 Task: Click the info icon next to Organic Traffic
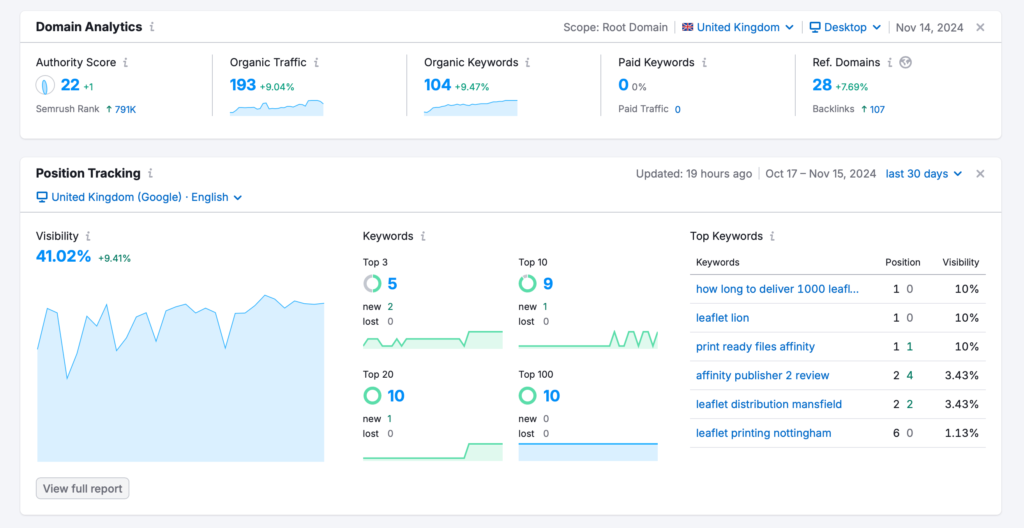[316, 63]
